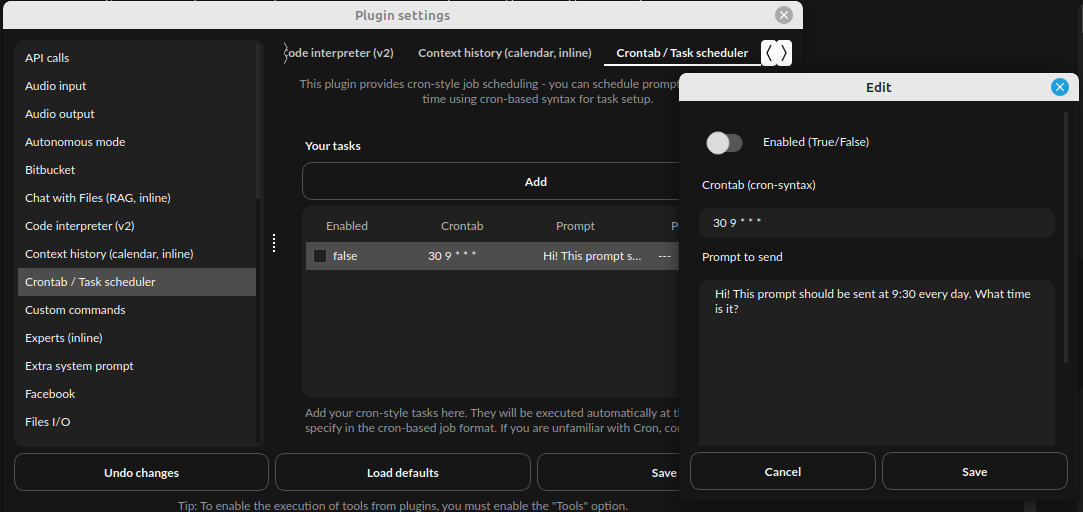
Task: Switch to Context history (calendar, inline) tab
Action: (505, 53)
